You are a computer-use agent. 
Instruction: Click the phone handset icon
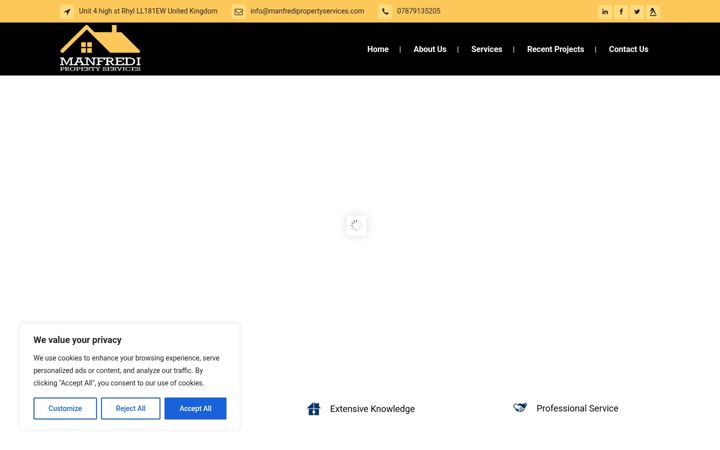(x=385, y=11)
